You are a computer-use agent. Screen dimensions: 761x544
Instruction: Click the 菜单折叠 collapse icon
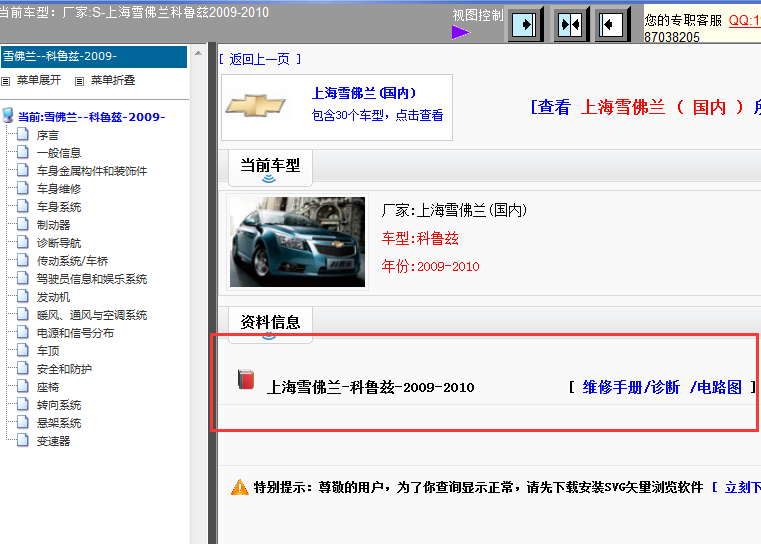coord(79,81)
